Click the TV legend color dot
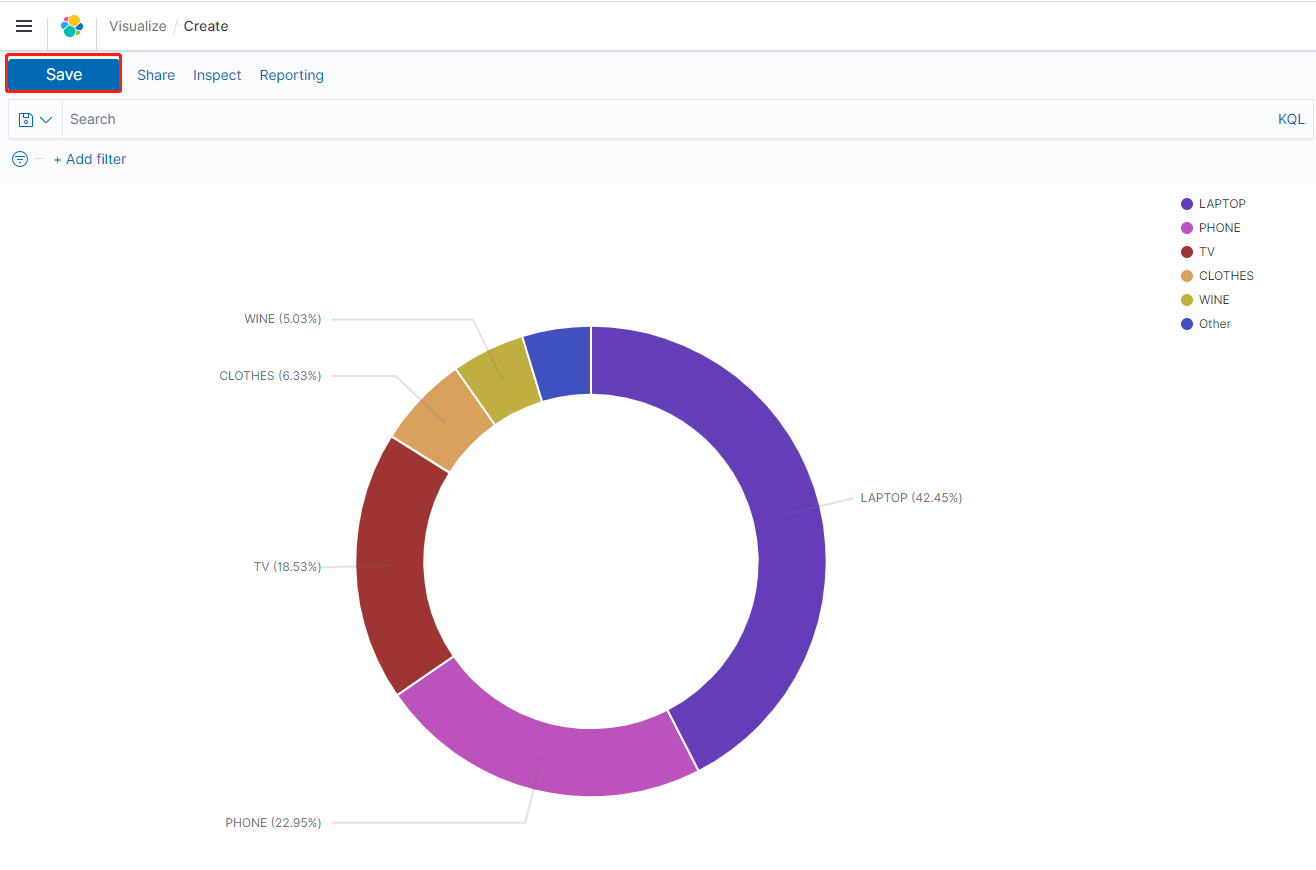The image size is (1316, 870). coord(1187,252)
